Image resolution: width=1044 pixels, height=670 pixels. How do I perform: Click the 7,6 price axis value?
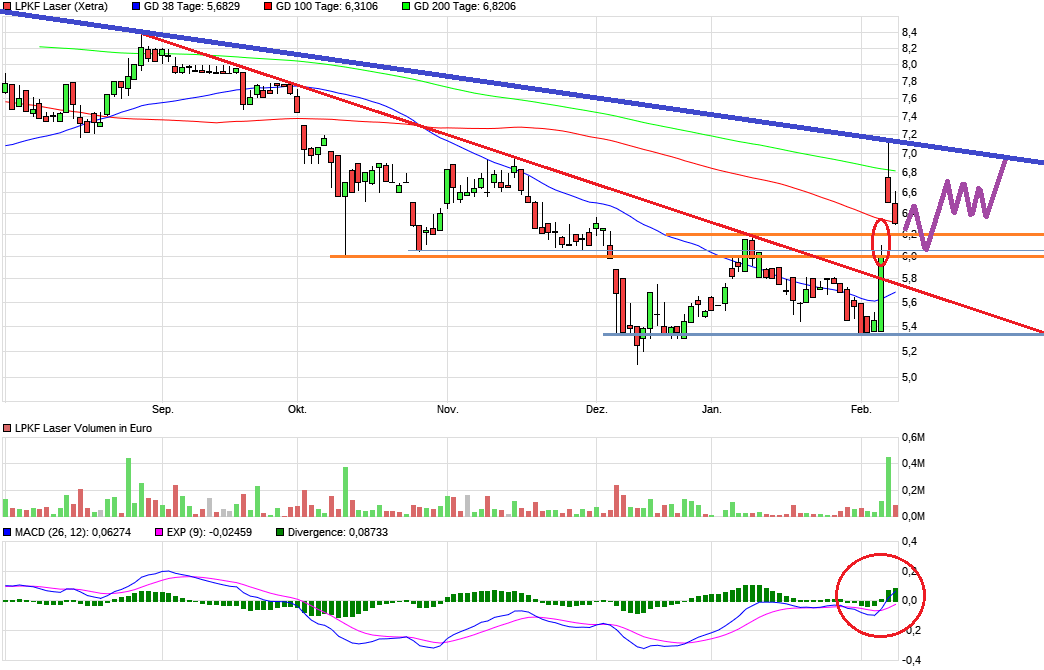point(910,99)
